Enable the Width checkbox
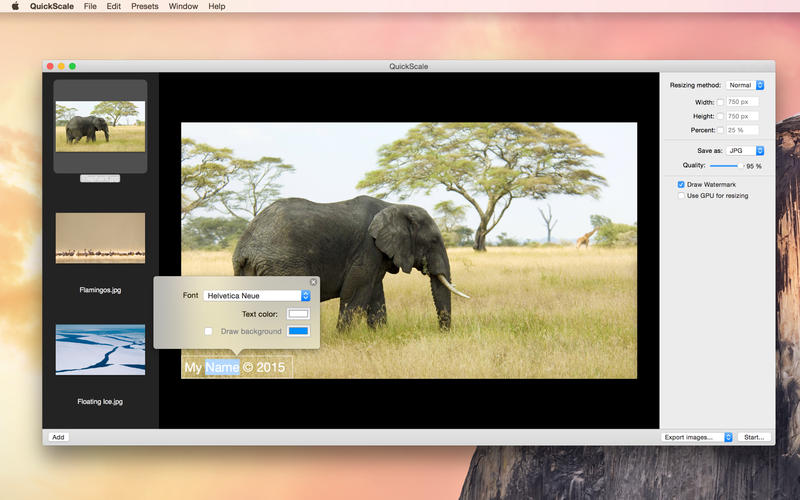 pos(720,102)
